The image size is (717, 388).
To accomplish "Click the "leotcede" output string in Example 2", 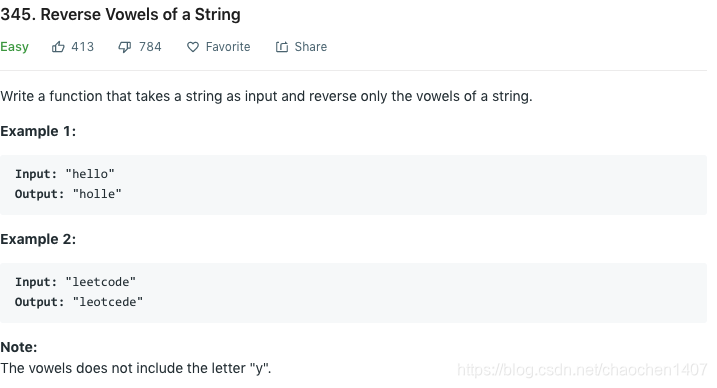I will click(x=108, y=302).
